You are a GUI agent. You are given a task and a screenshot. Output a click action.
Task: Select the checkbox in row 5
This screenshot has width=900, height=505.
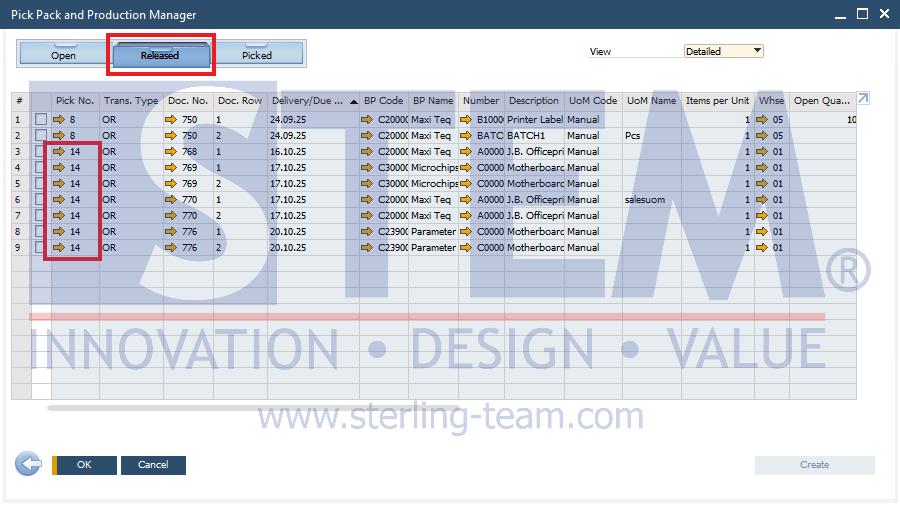(x=41, y=184)
